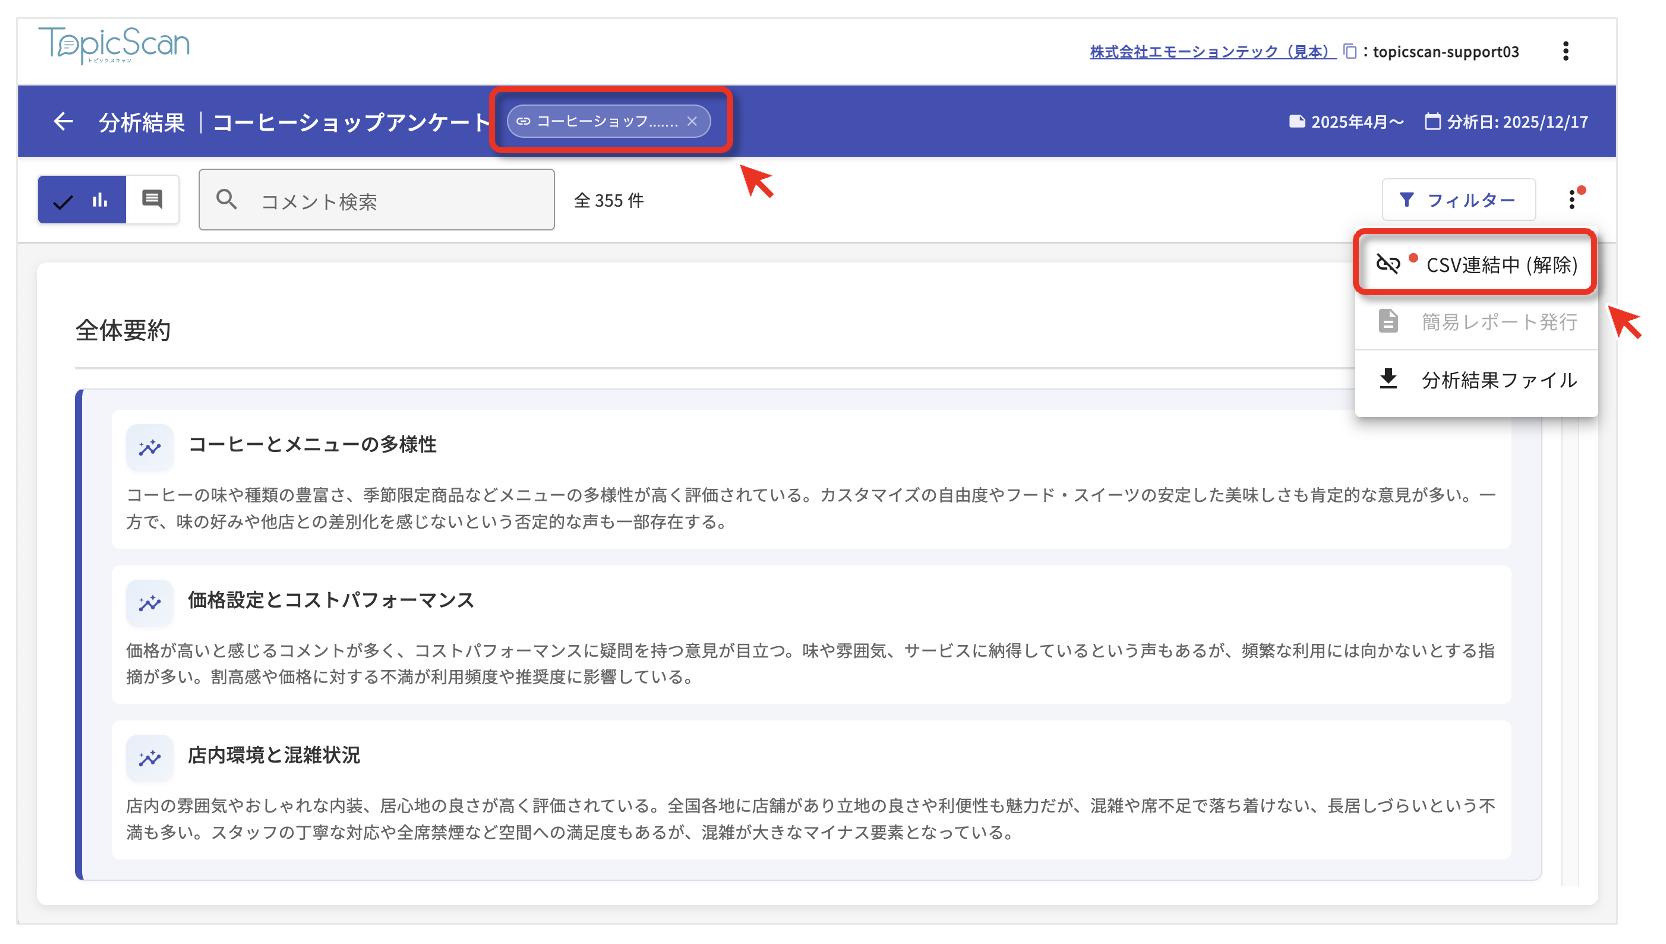Select the 価格設定とコストパフォーマンス summary card
Screen dimensions: 1666x944
(810, 635)
